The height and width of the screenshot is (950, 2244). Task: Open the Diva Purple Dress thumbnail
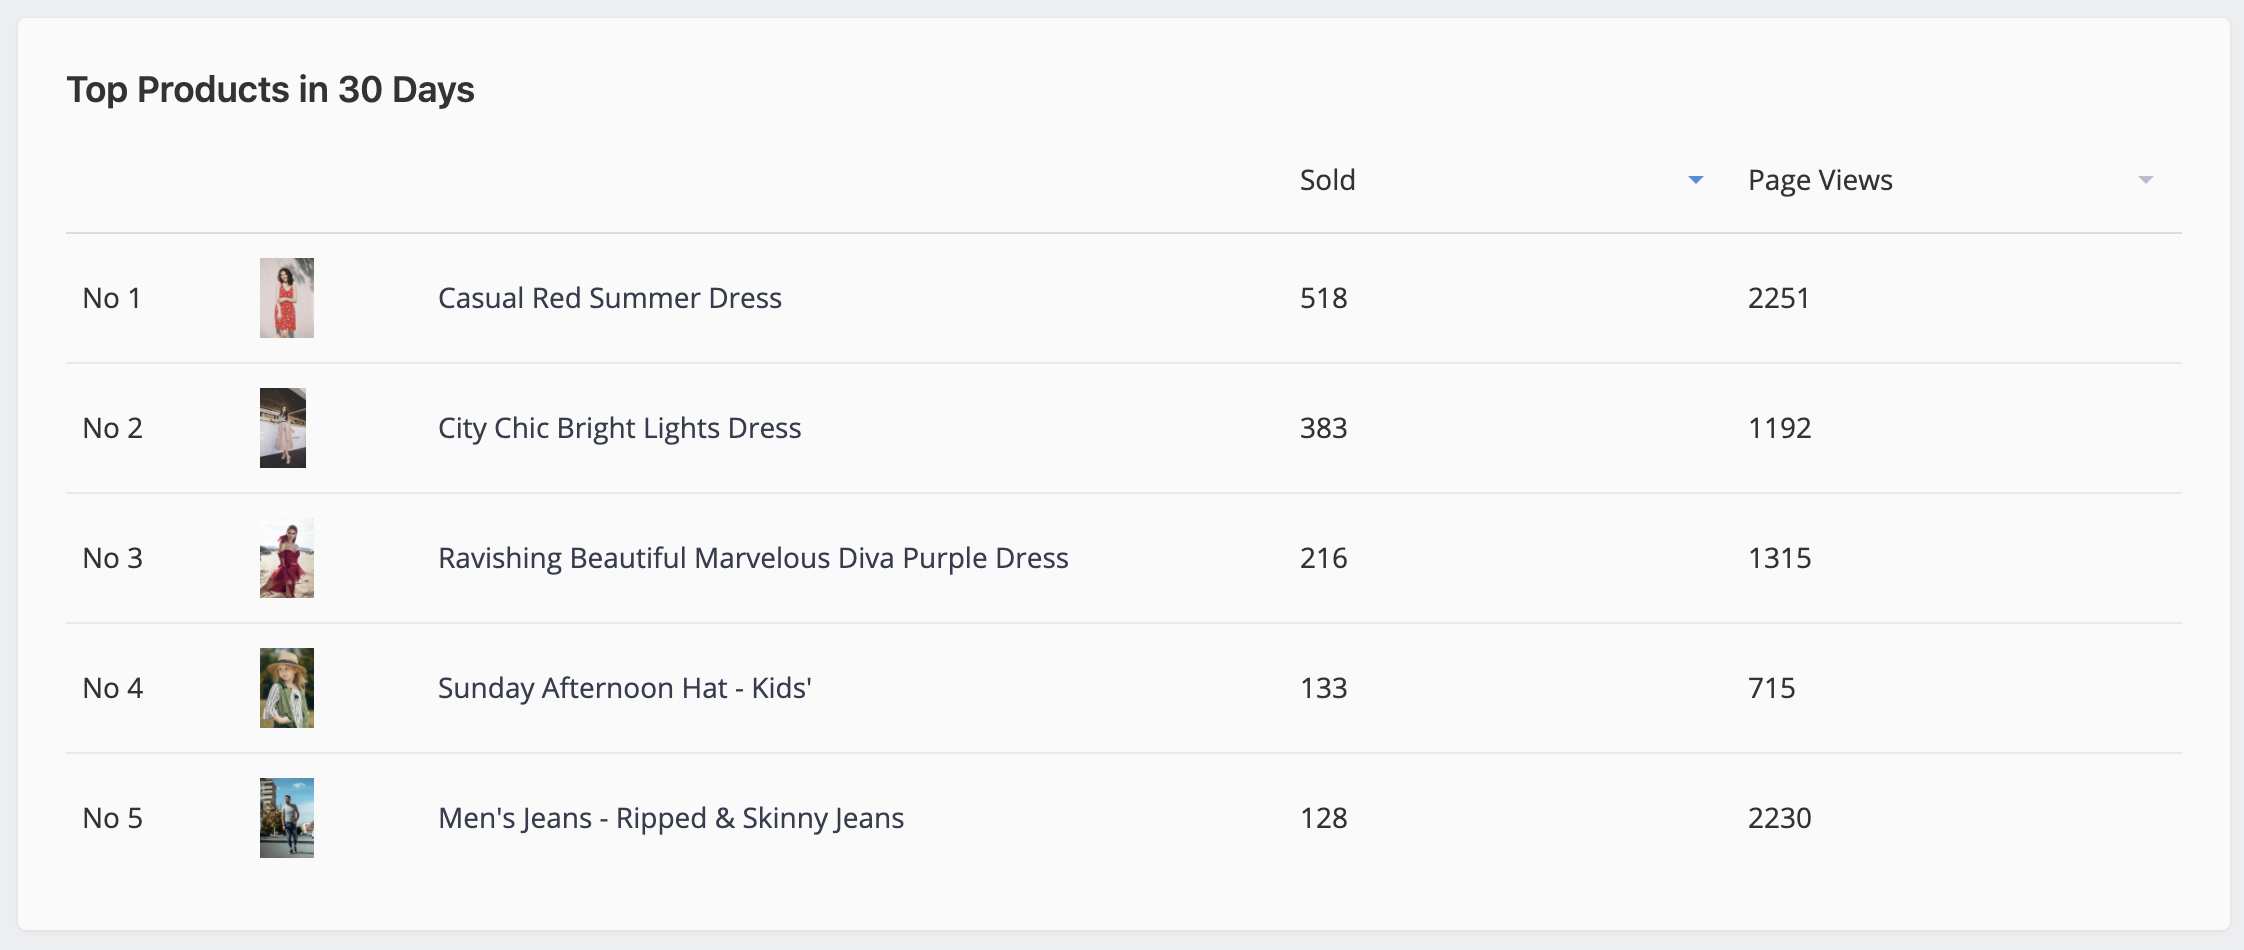click(287, 558)
